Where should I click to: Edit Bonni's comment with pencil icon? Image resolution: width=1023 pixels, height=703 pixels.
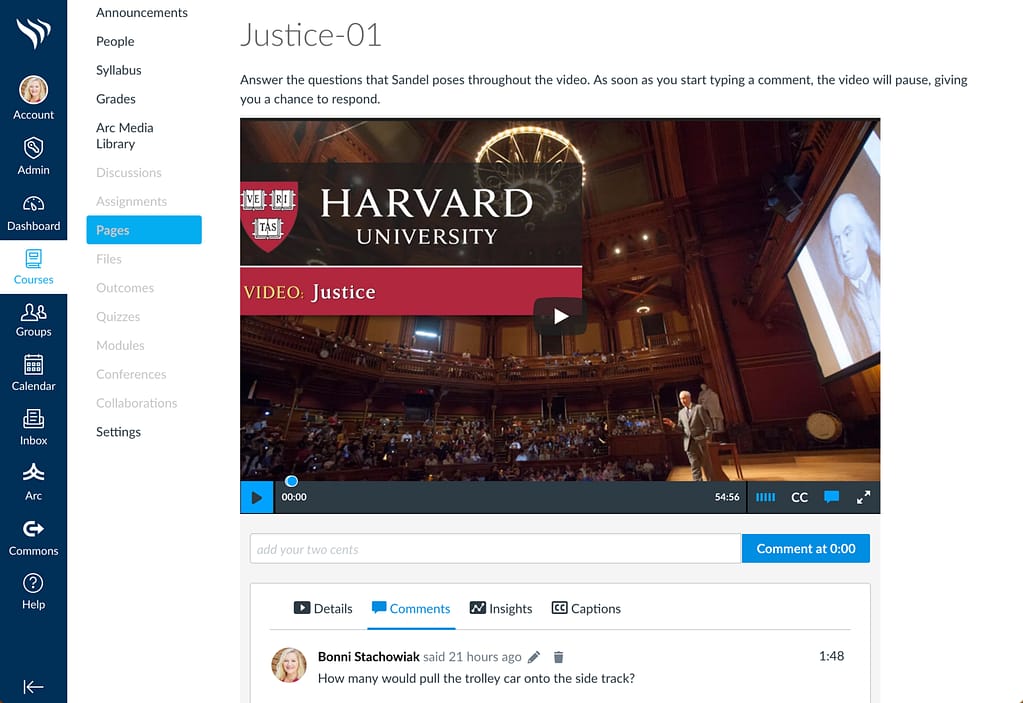(x=534, y=657)
